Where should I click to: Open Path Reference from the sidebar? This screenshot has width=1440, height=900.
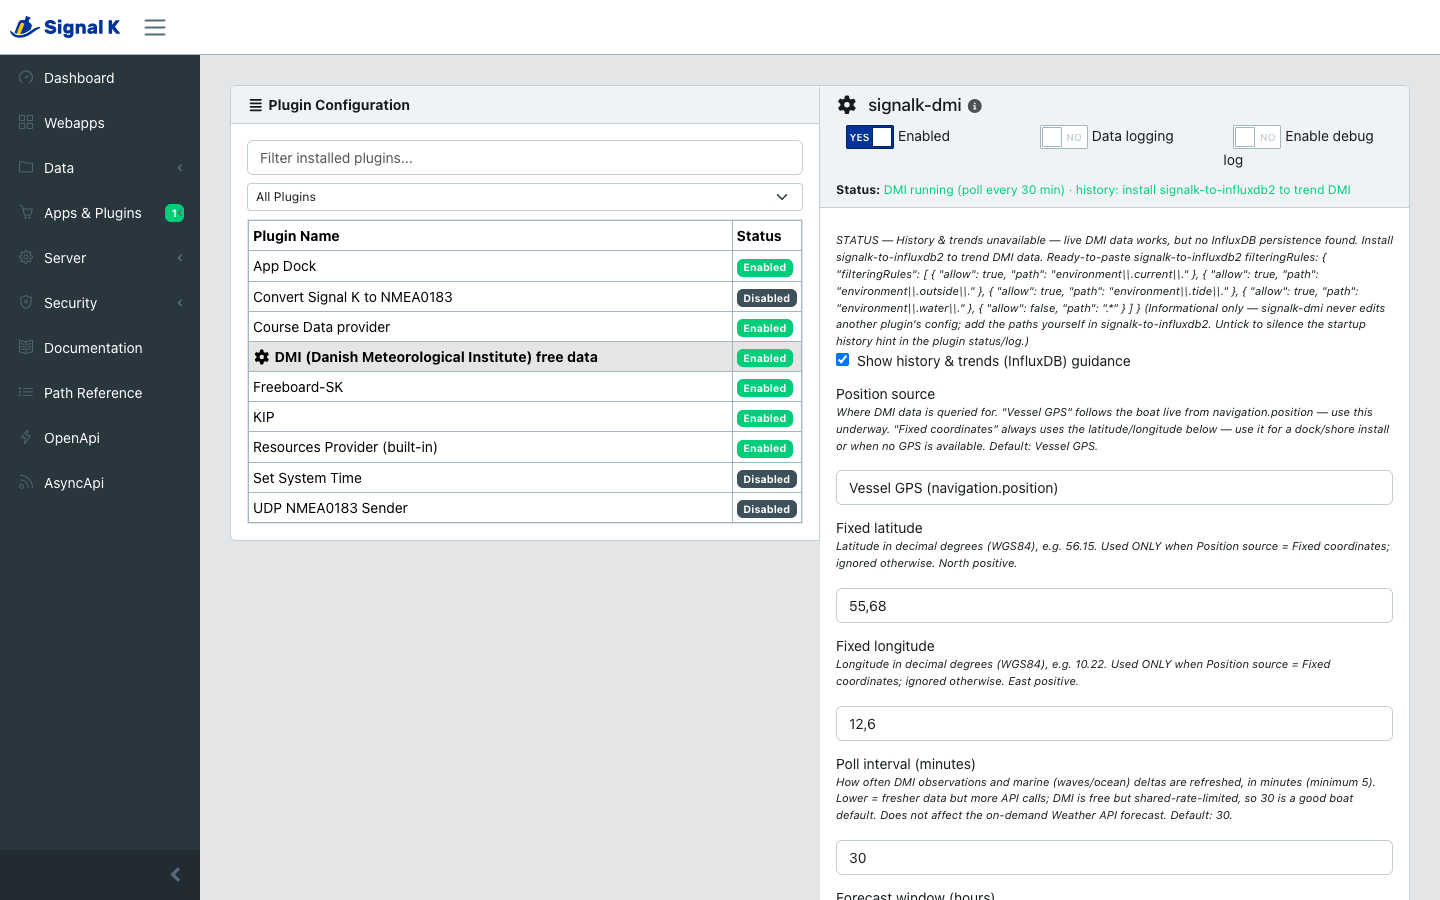click(100, 393)
